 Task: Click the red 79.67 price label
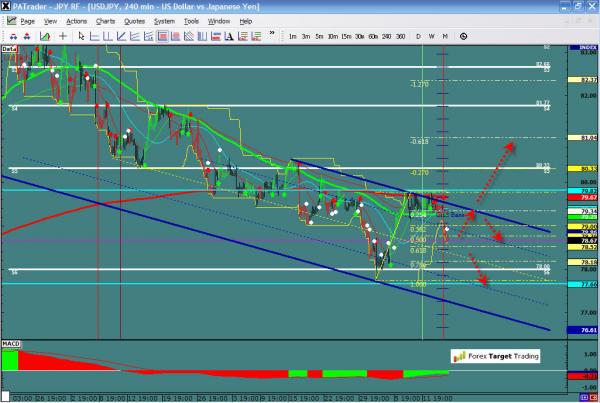[x=582, y=197]
